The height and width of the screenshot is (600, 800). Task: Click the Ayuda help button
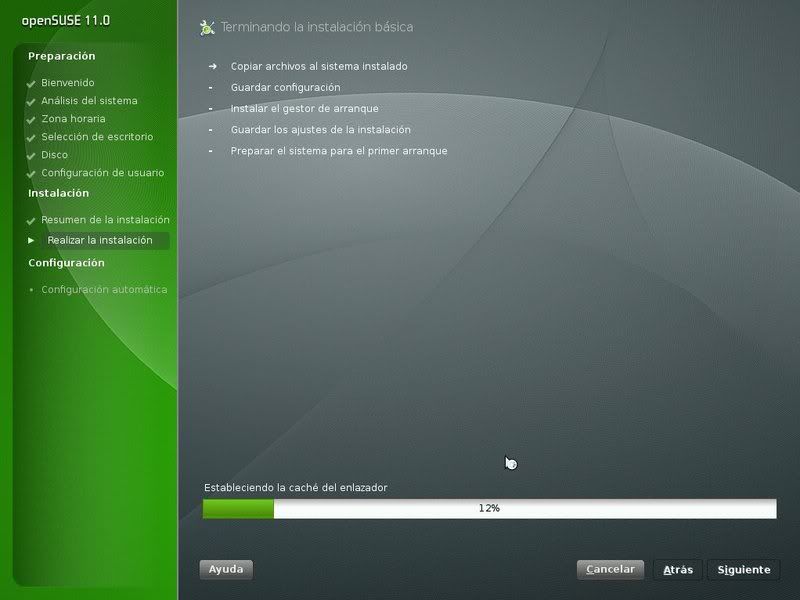coord(226,569)
